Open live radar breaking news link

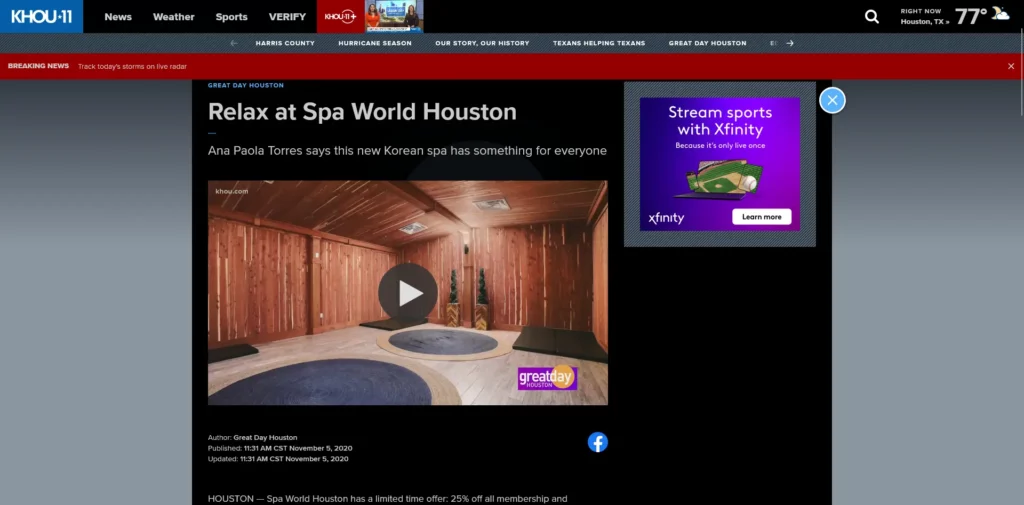(x=132, y=67)
